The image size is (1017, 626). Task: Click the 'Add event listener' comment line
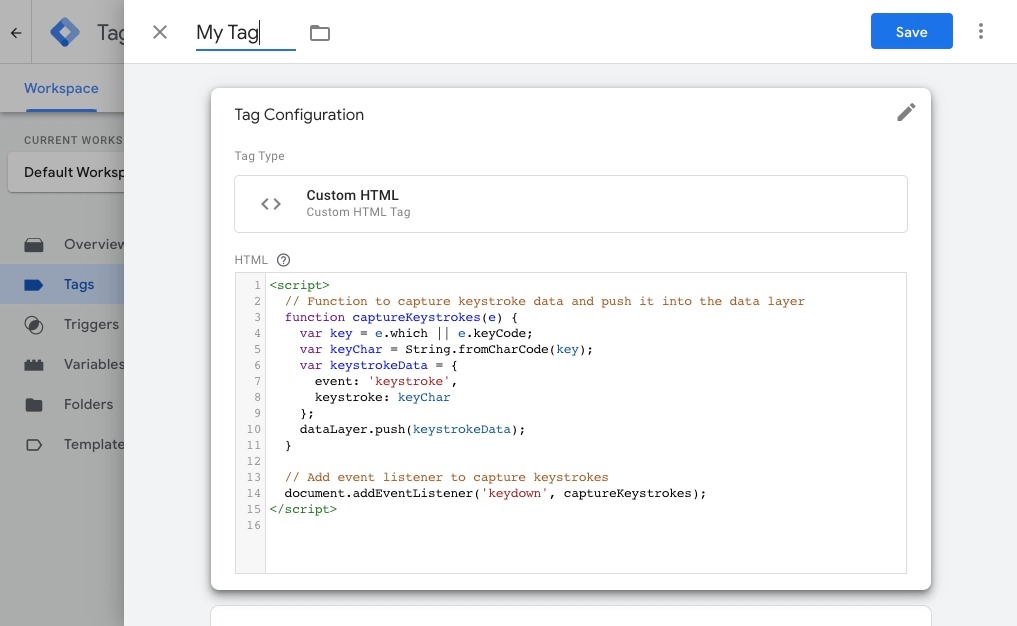tap(446, 477)
